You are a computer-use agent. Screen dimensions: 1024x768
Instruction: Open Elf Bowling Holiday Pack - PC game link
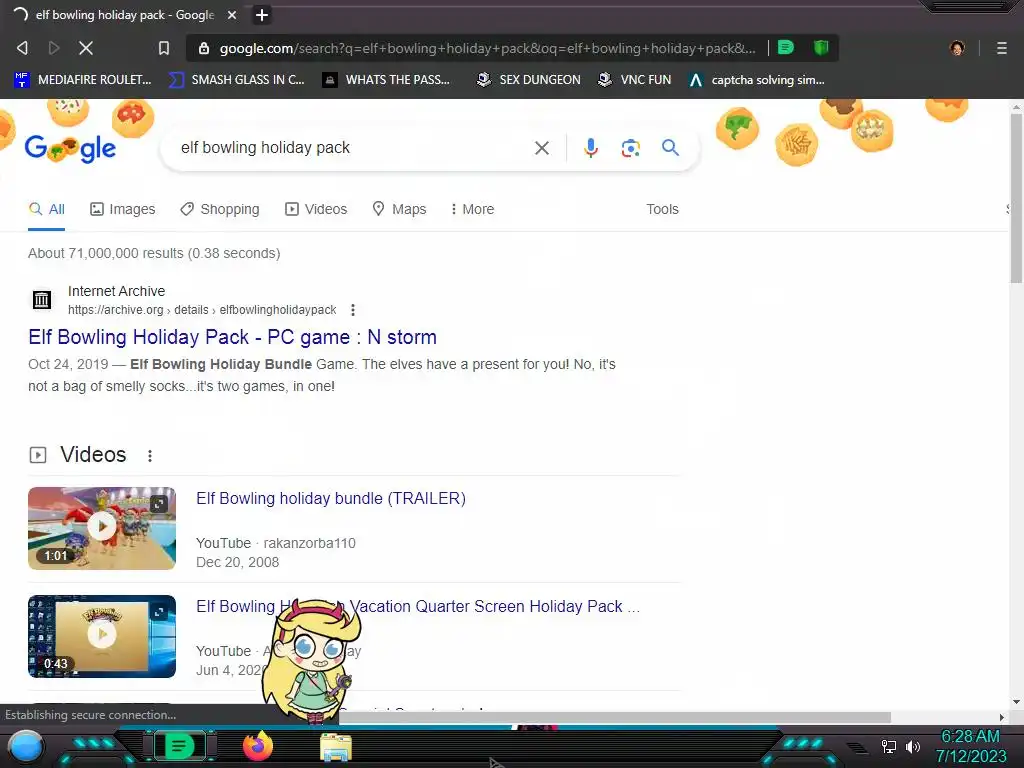(232, 337)
